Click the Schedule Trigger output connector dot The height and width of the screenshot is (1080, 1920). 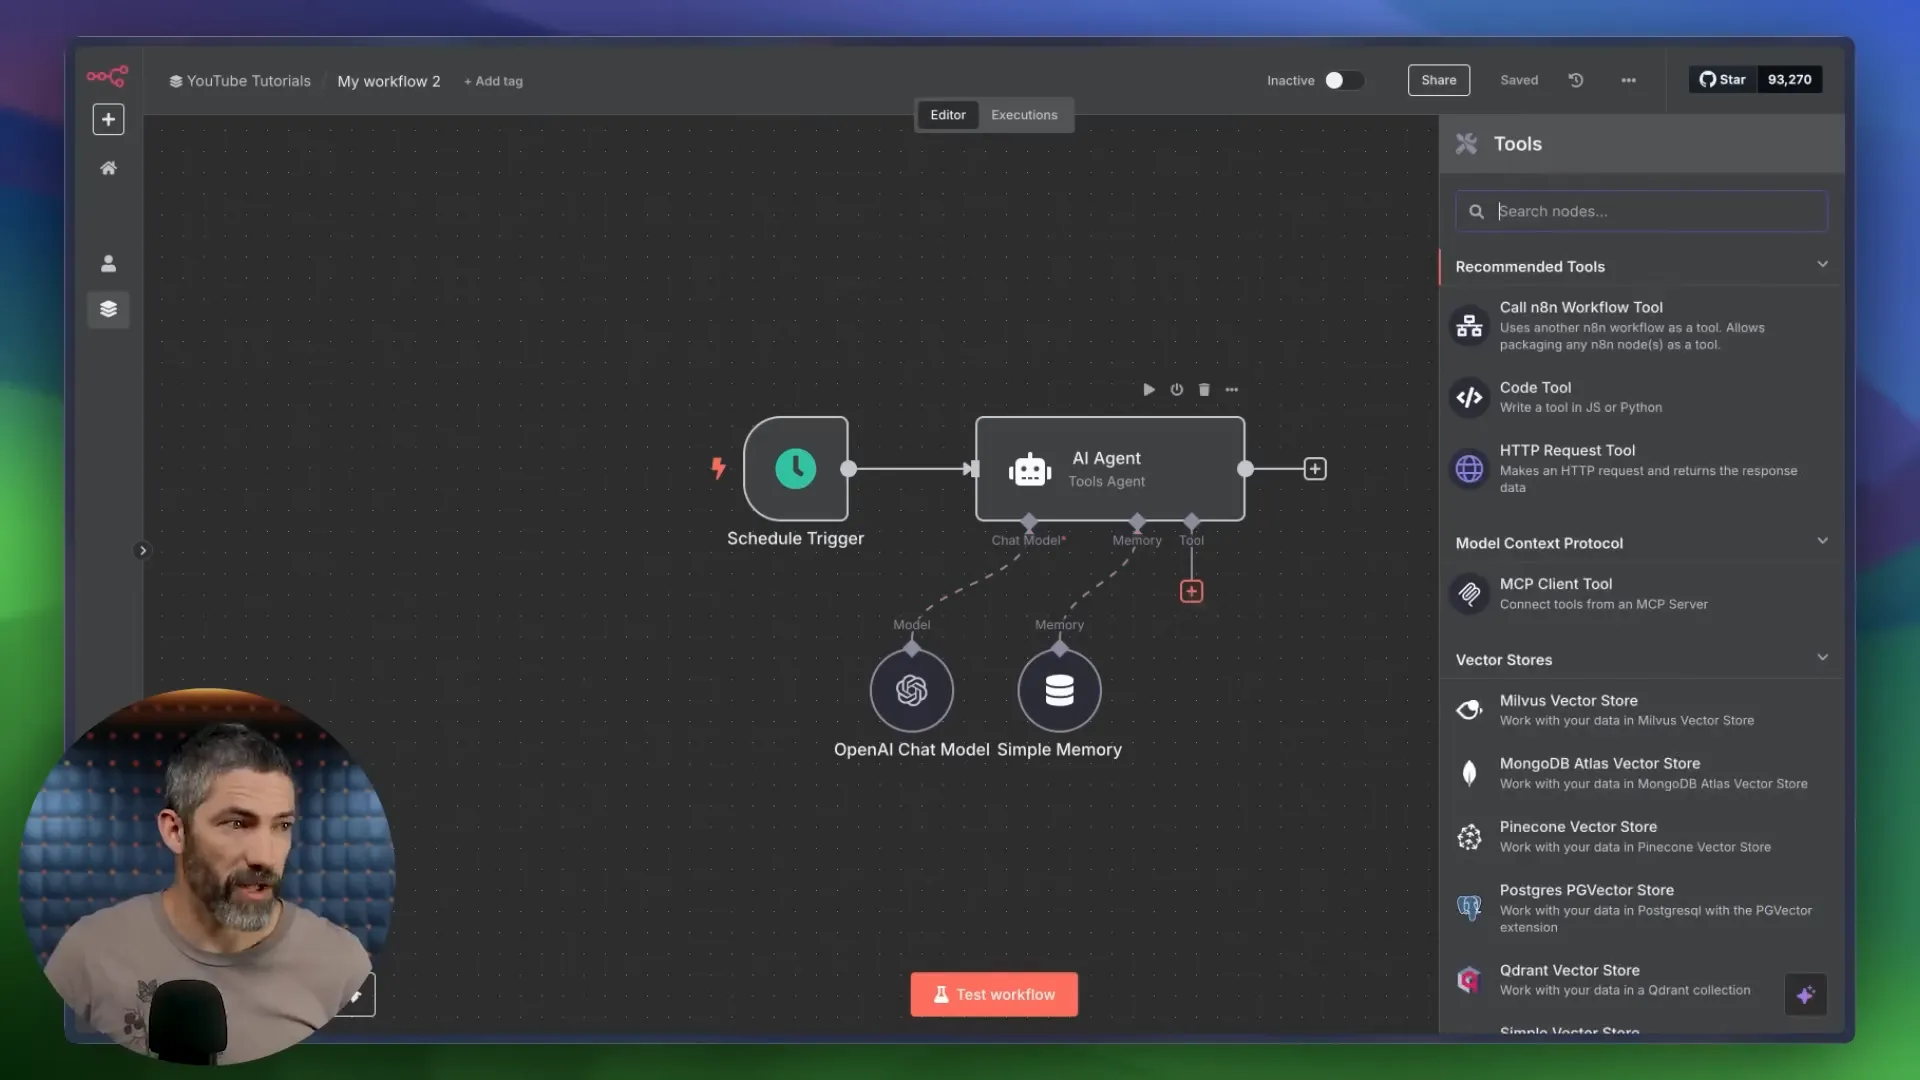(x=849, y=469)
